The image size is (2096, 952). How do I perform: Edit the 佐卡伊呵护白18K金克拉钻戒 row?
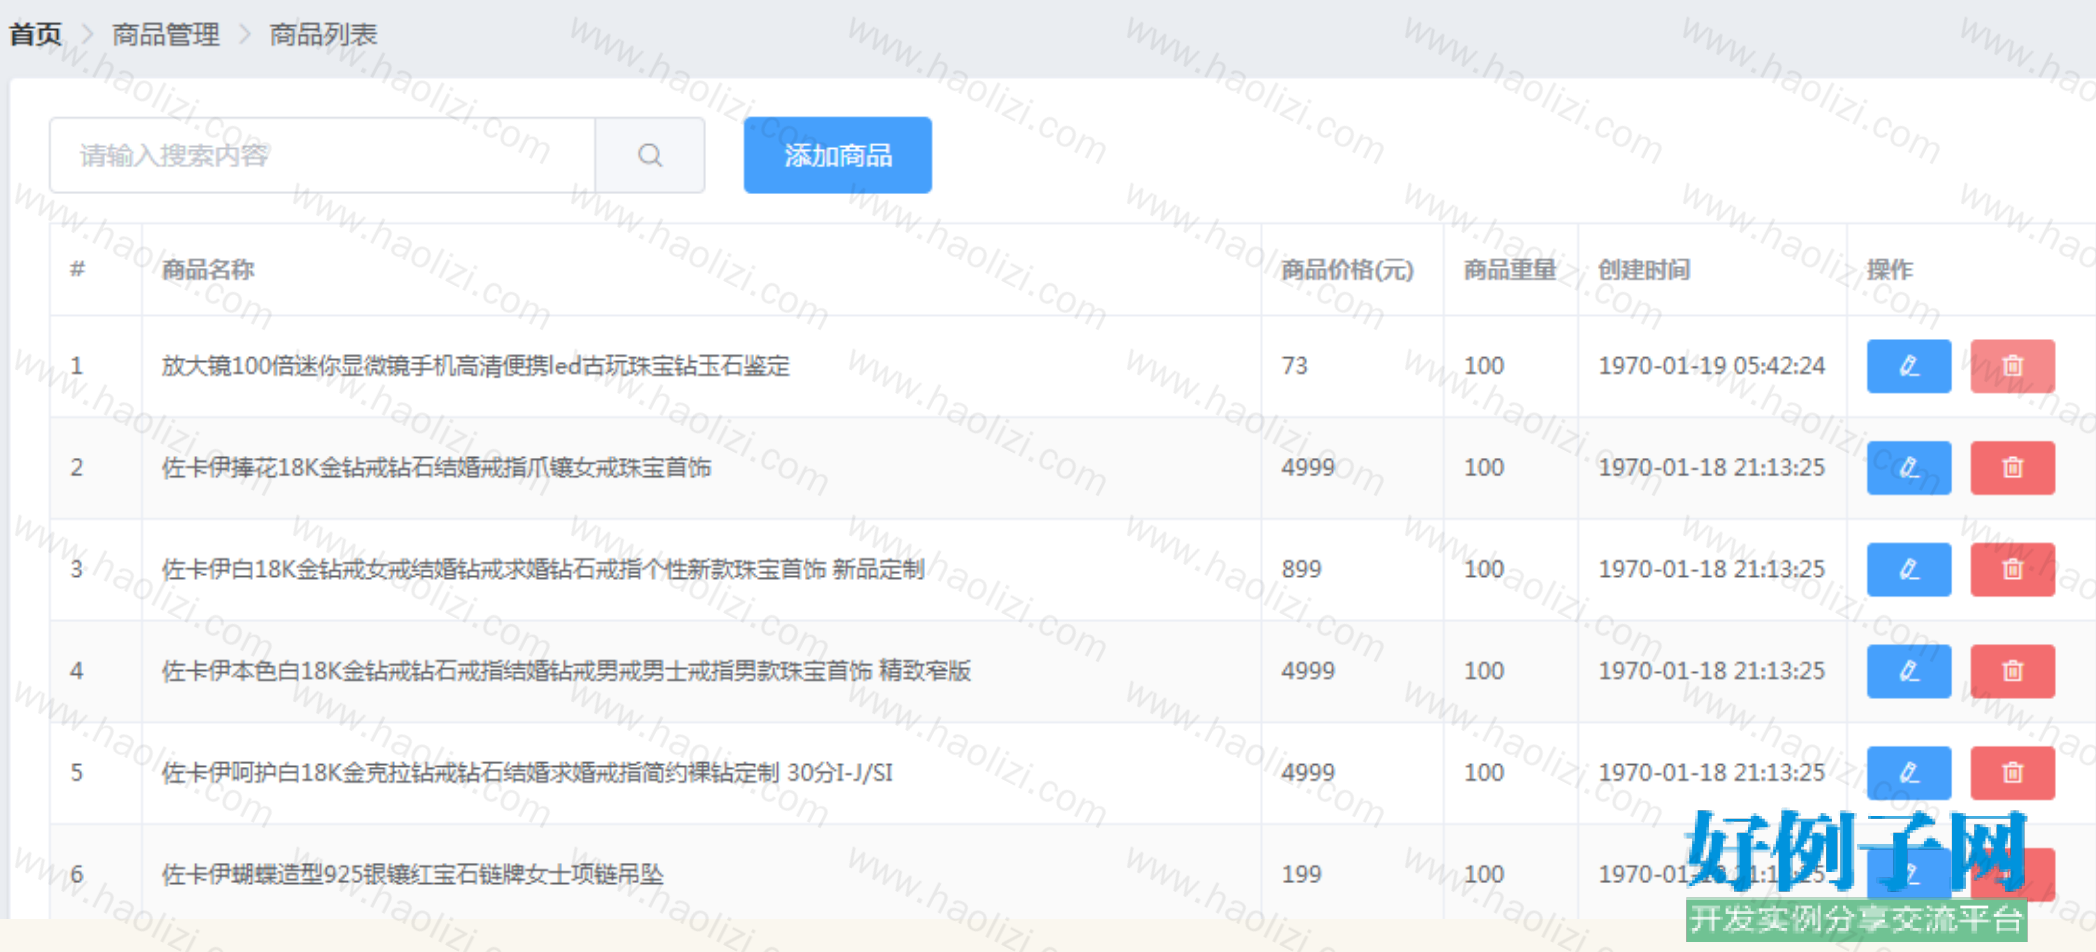1908,773
